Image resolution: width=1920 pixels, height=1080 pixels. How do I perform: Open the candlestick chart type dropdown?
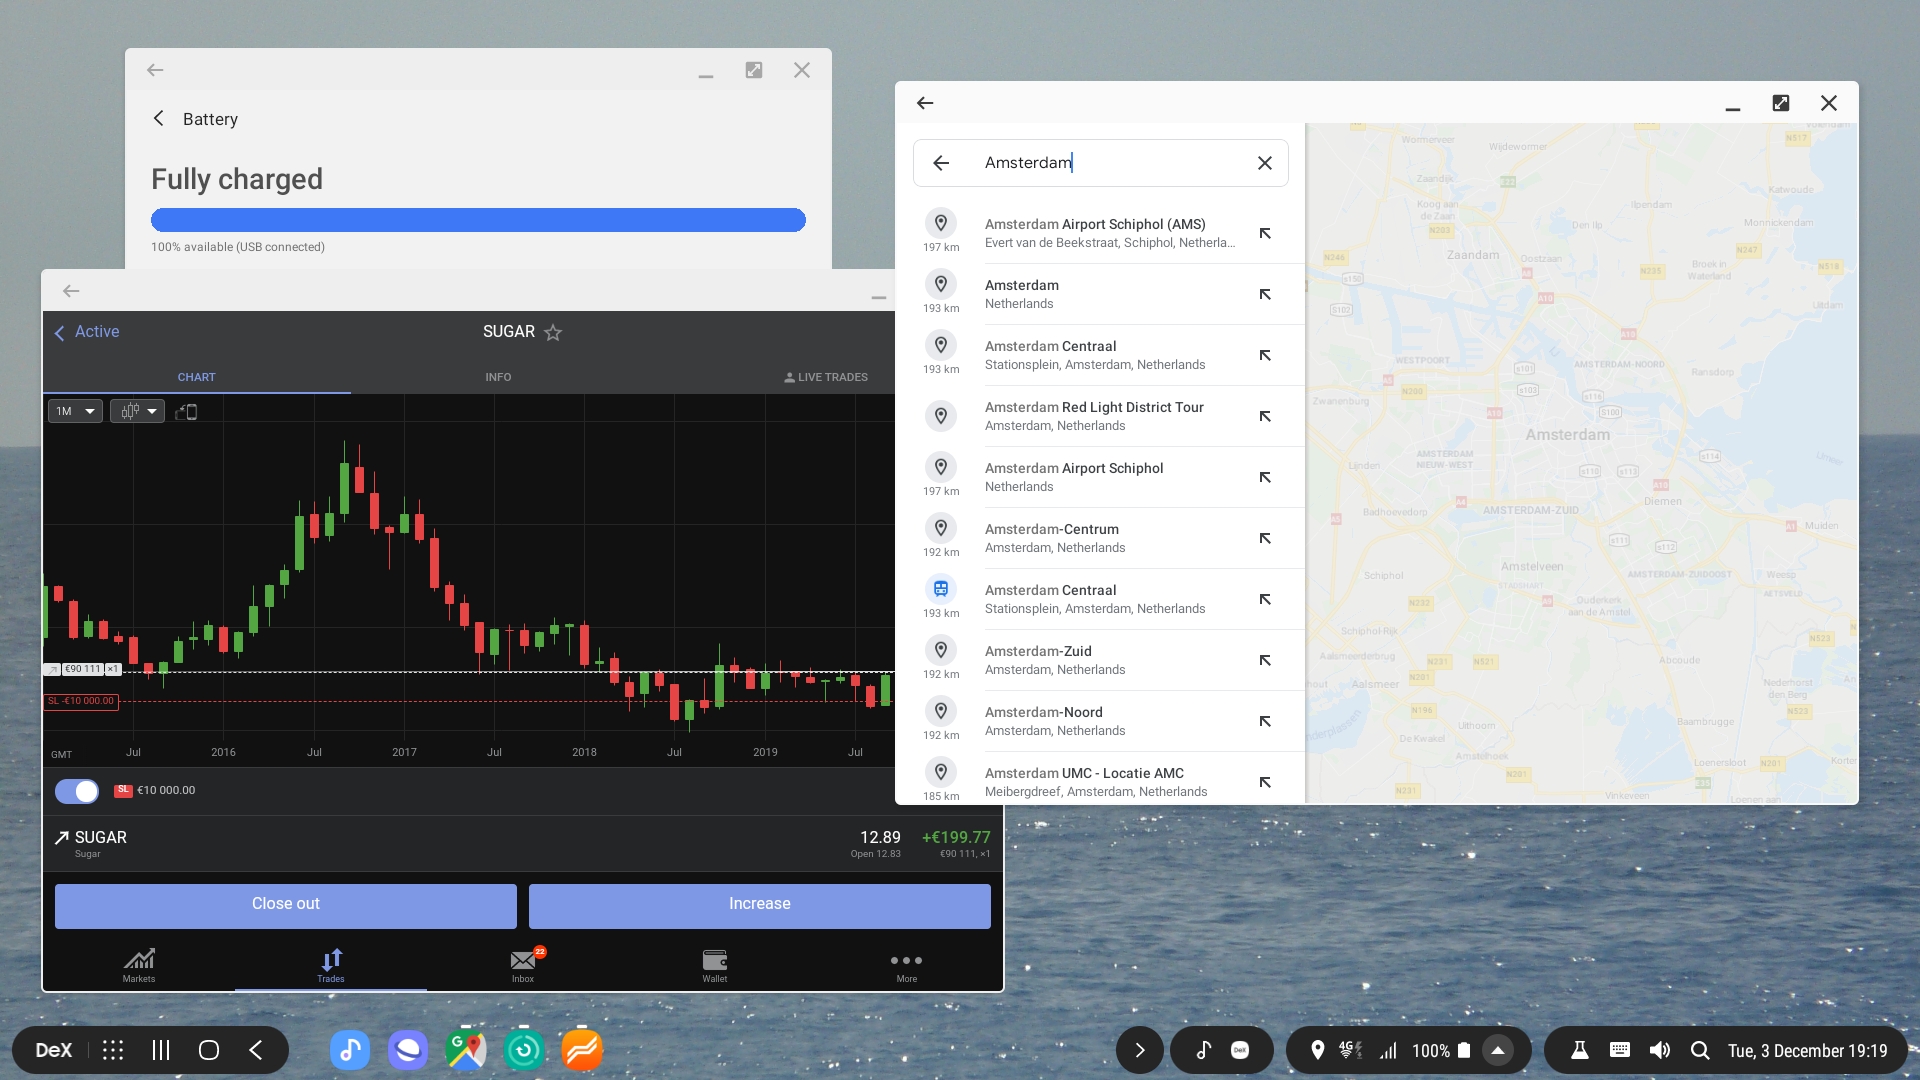tap(138, 411)
